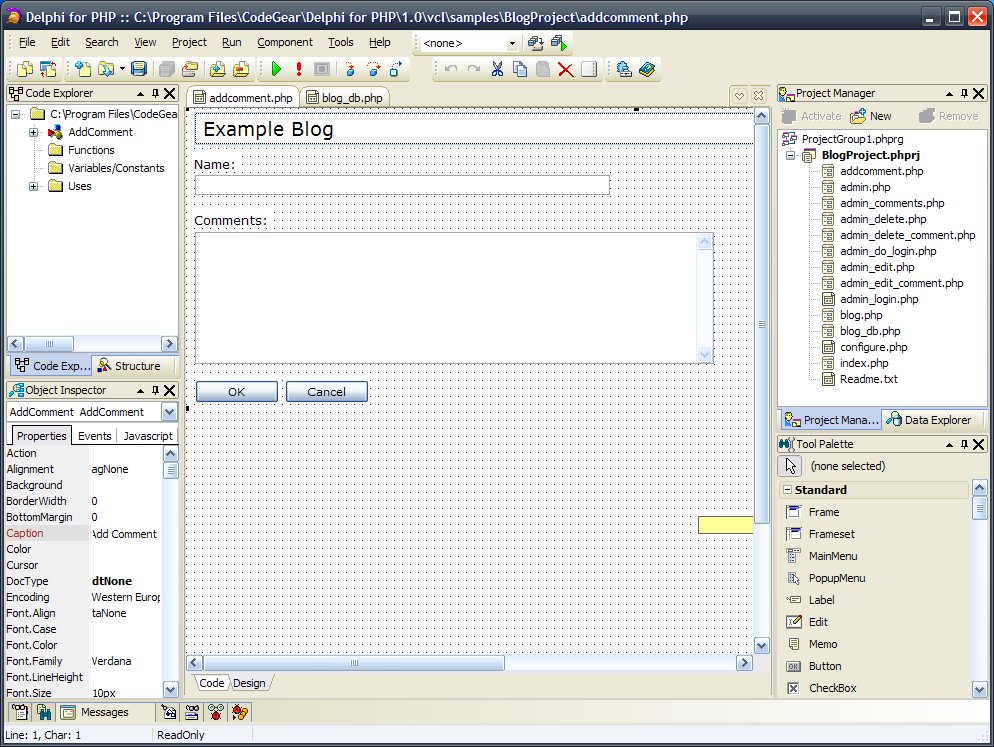The width and height of the screenshot is (994, 747).
Task: Collapse the root C:\Program Files node
Action: pyautogui.click(x=16, y=114)
